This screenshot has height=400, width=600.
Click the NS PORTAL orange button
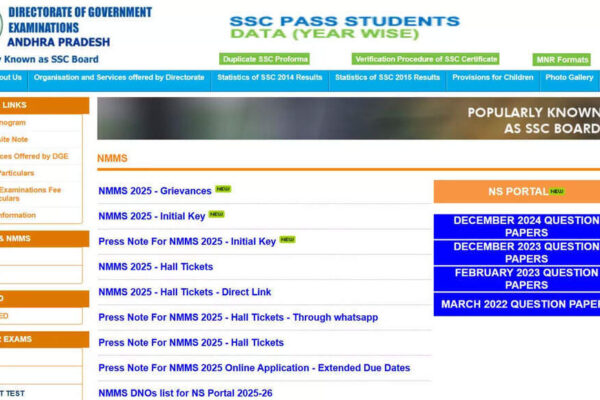[x=517, y=191]
